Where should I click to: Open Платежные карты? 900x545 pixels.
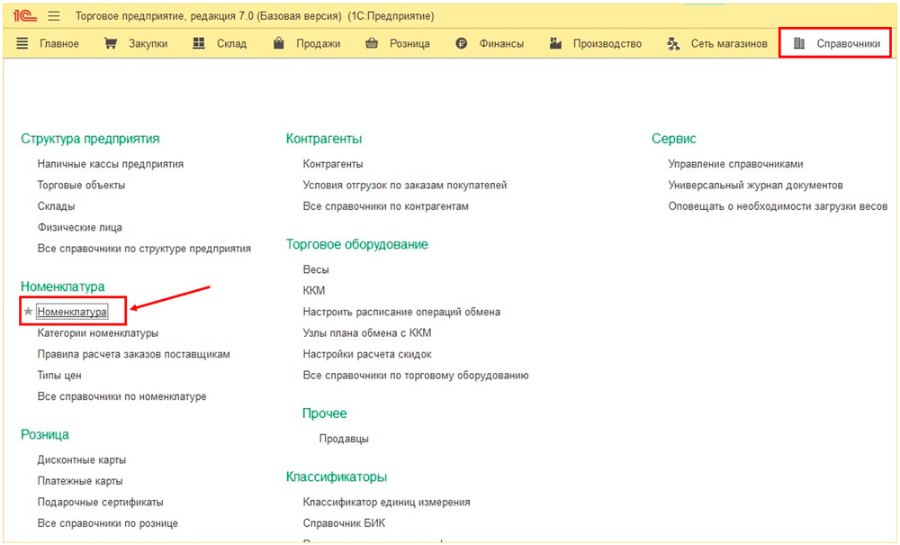80,481
